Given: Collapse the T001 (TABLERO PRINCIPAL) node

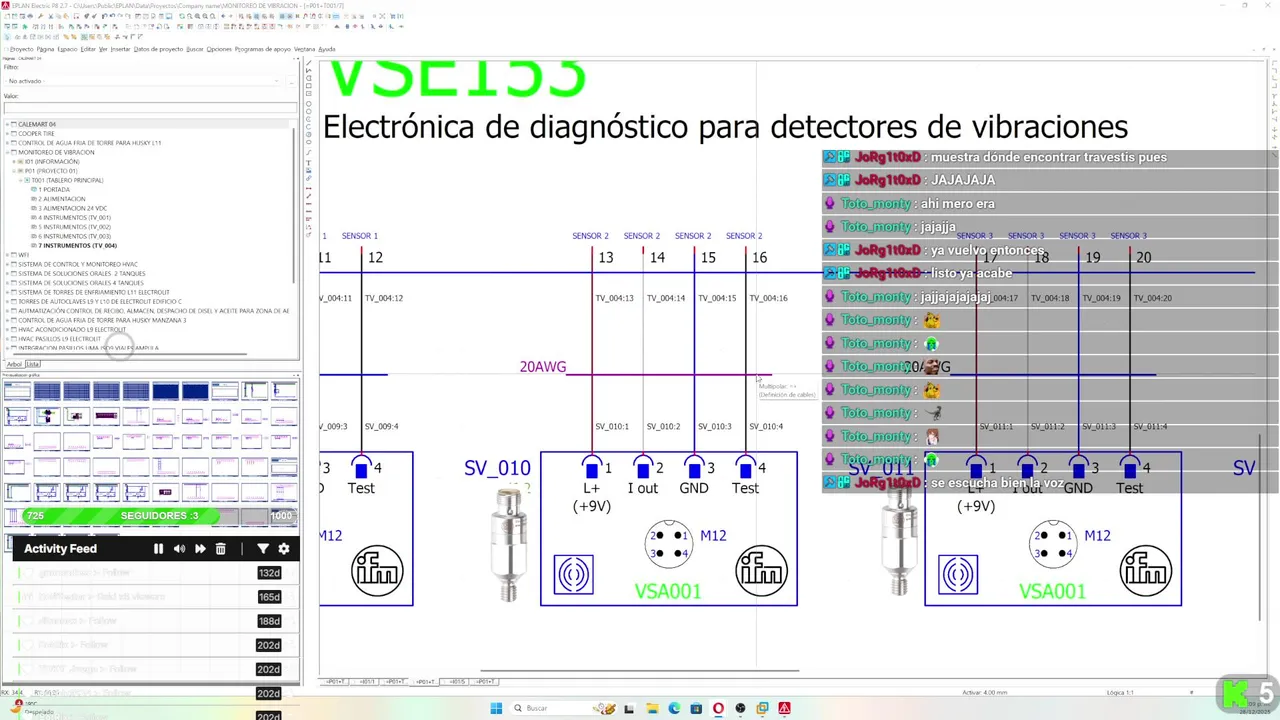Looking at the screenshot, I should coord(21,180).
